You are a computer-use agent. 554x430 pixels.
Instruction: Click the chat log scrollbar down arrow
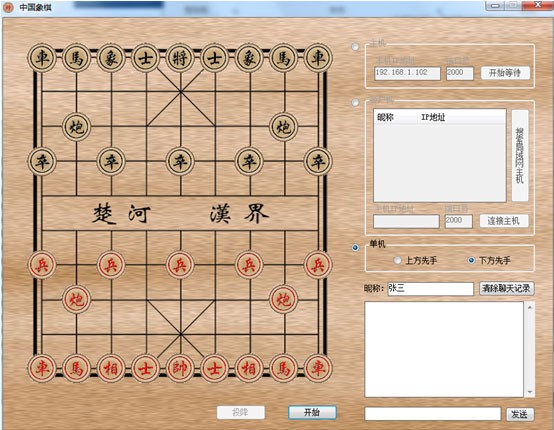coord(530,392)
